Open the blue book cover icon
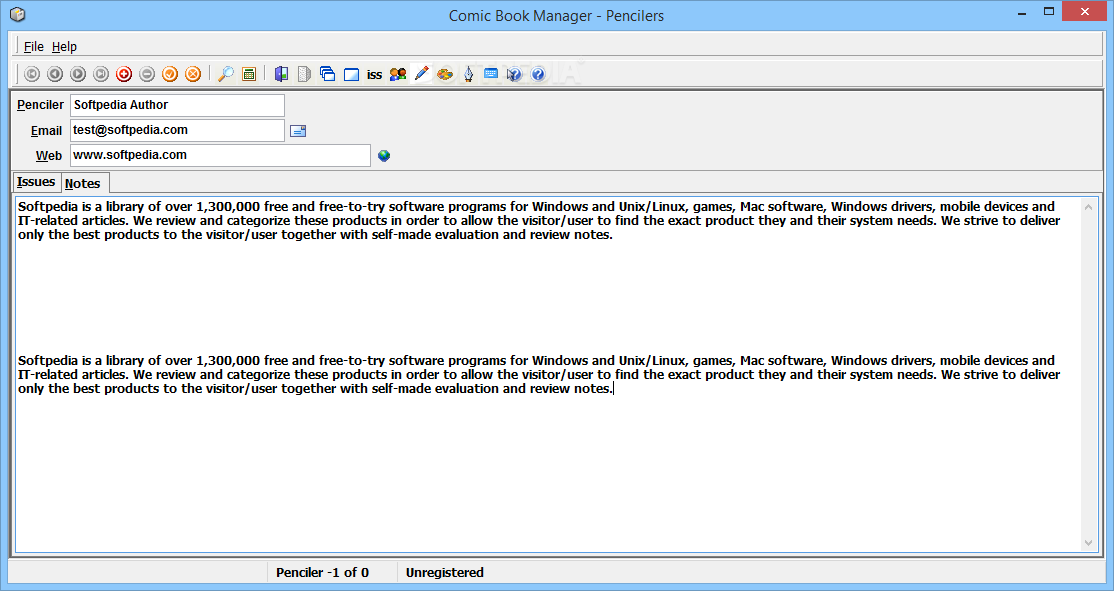 click(281, 74)
